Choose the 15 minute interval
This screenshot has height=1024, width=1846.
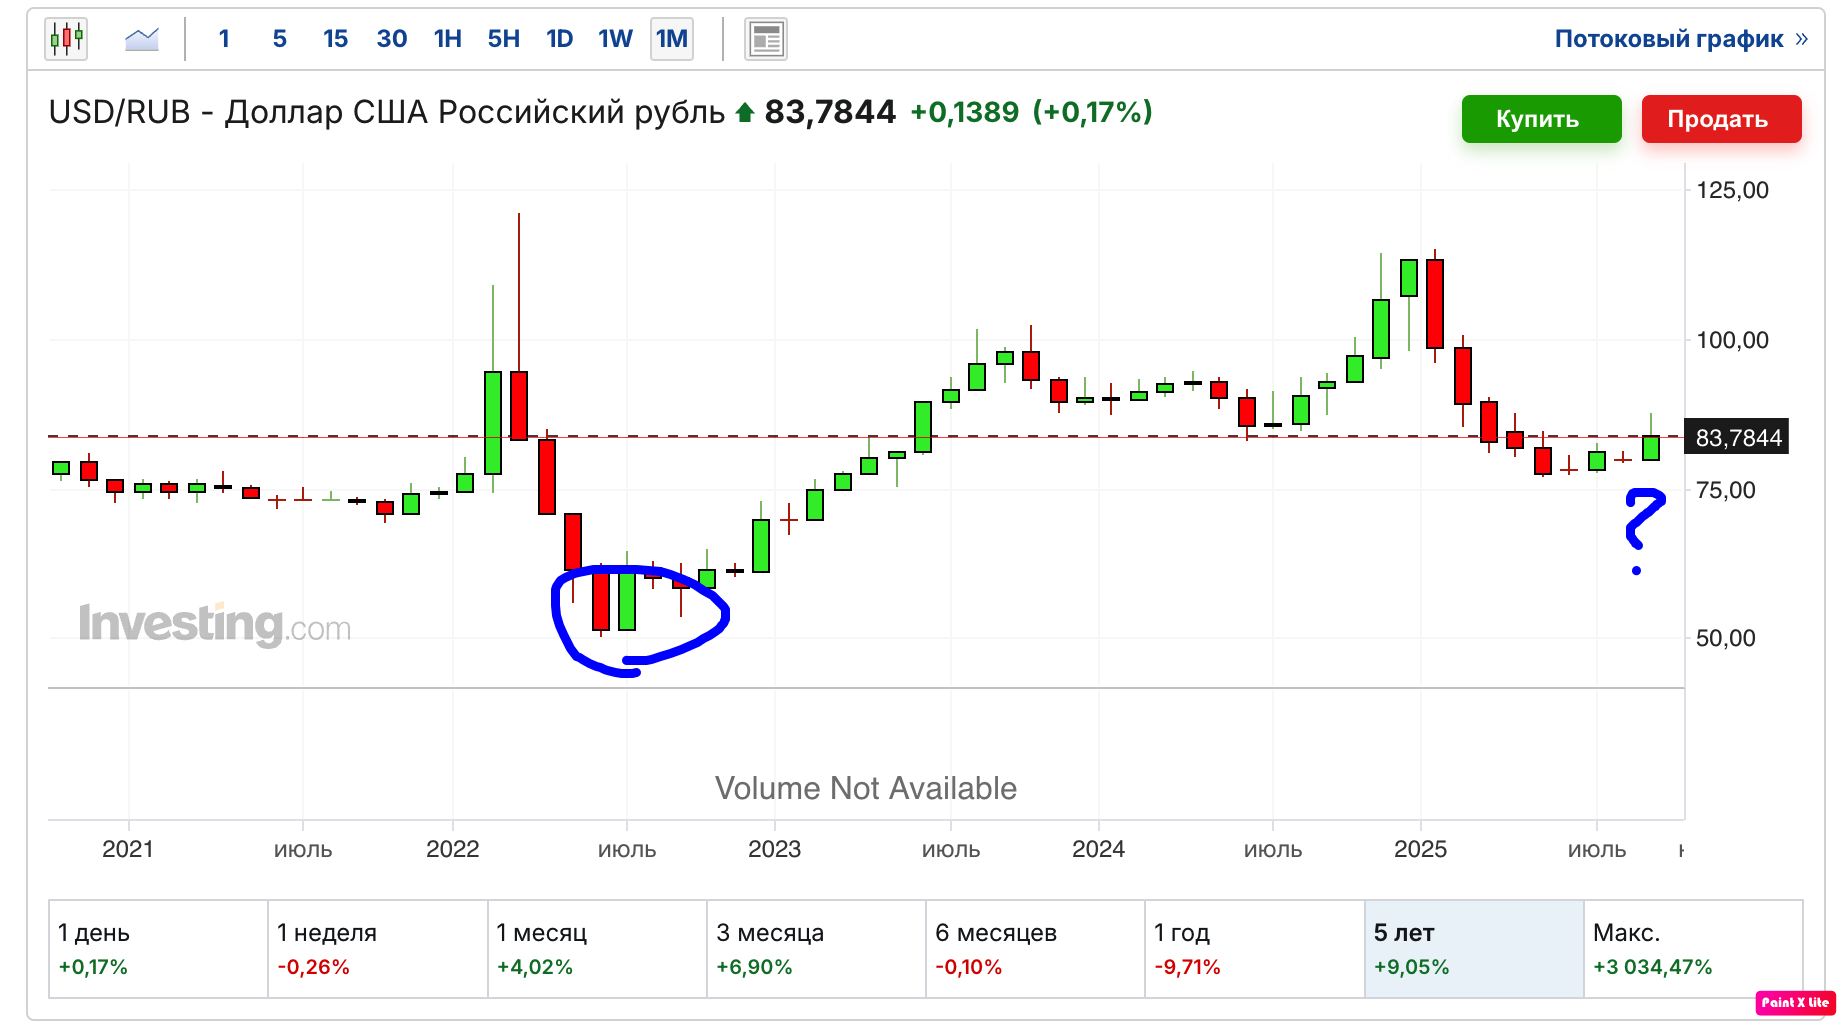pos(335,39)
